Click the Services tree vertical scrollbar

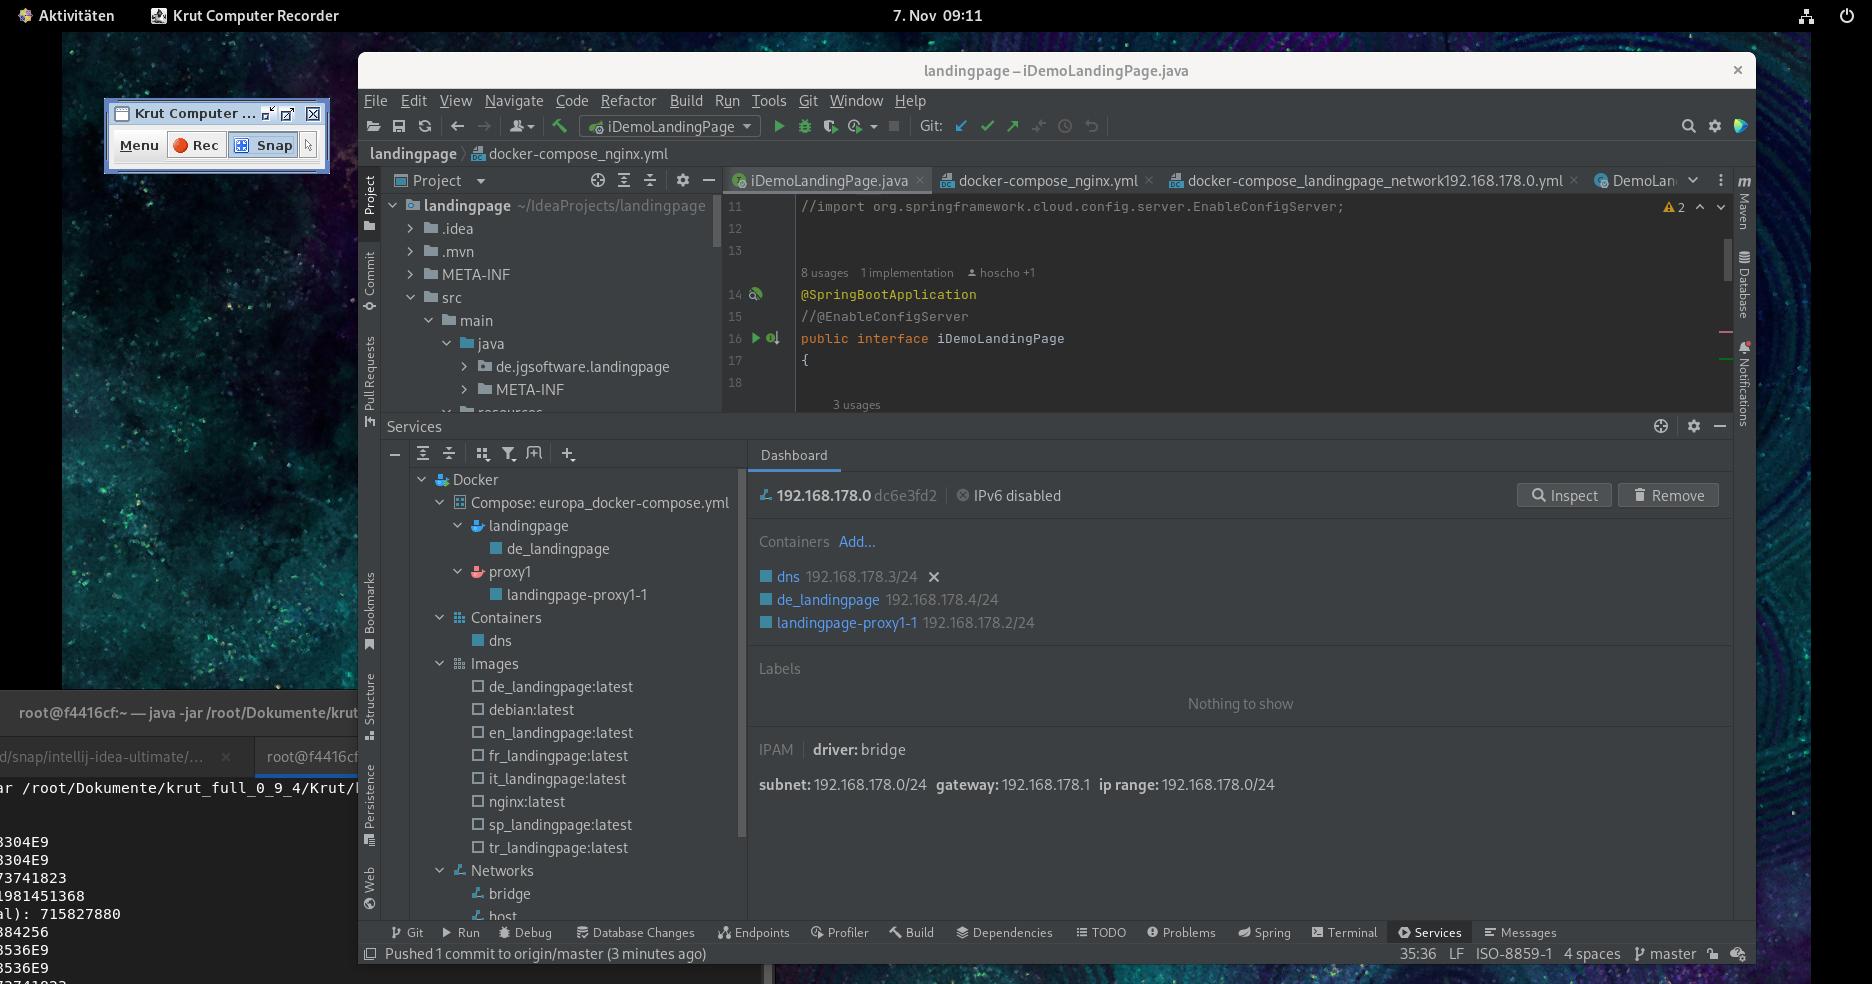click(x=741, y=650)
